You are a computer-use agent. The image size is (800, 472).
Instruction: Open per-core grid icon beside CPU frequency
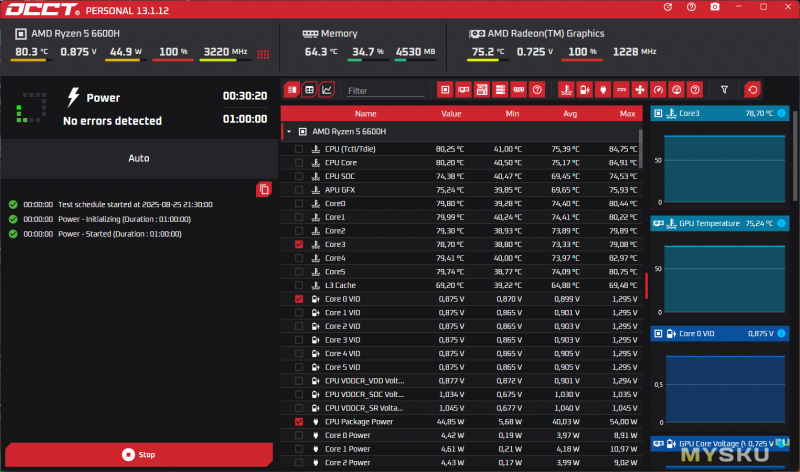[263, 54]
